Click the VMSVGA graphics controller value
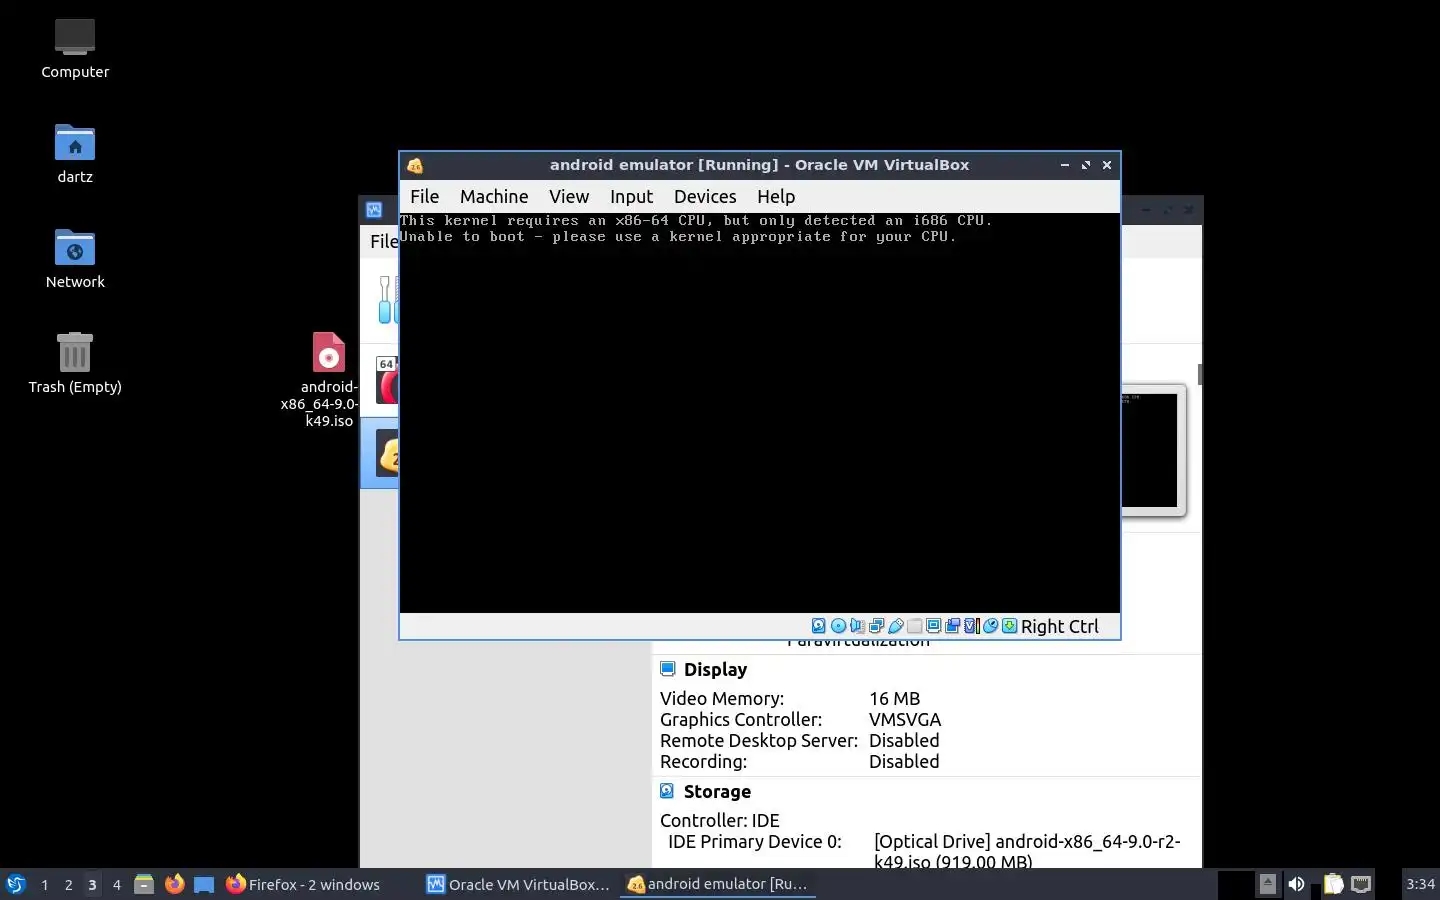Image resolution: width=1440 pixels, height=900 pixels. [905, 720]
